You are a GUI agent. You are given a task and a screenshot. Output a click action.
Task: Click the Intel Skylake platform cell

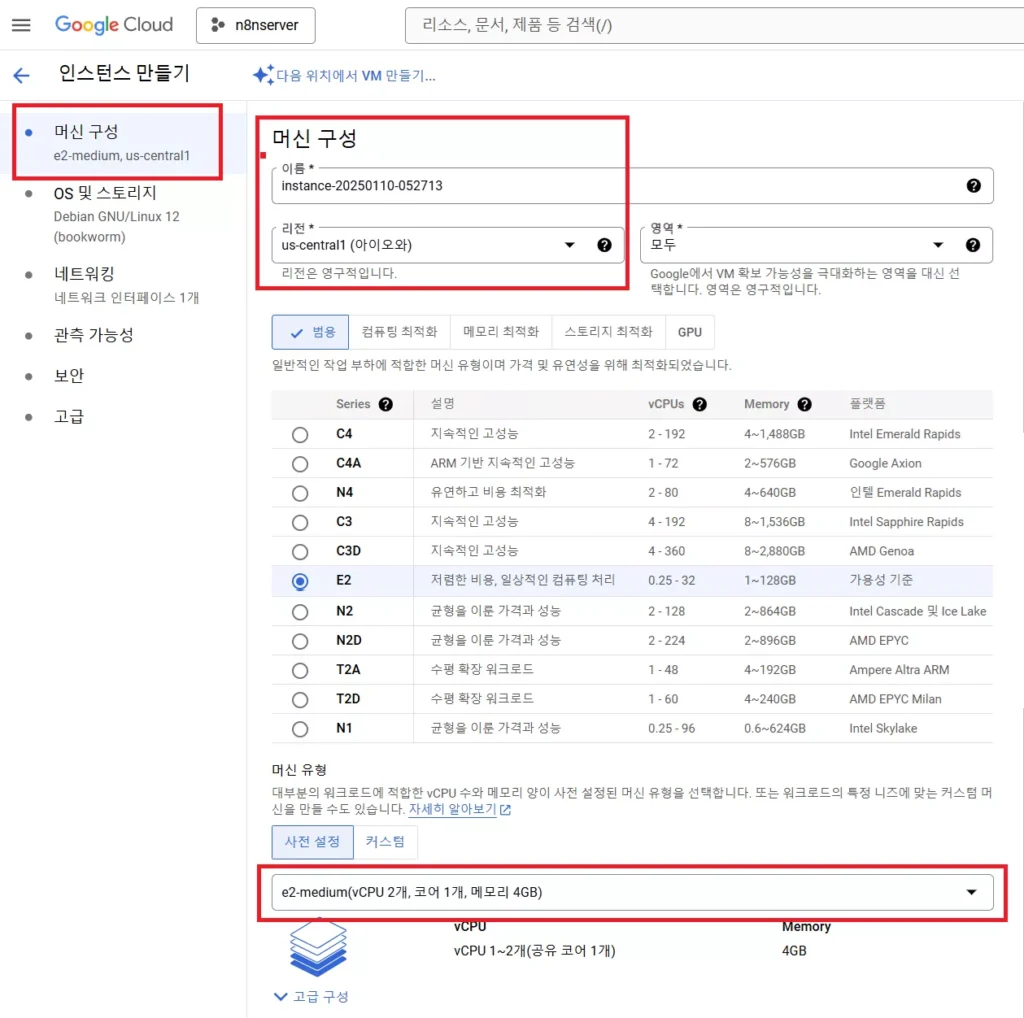point(883,729)
